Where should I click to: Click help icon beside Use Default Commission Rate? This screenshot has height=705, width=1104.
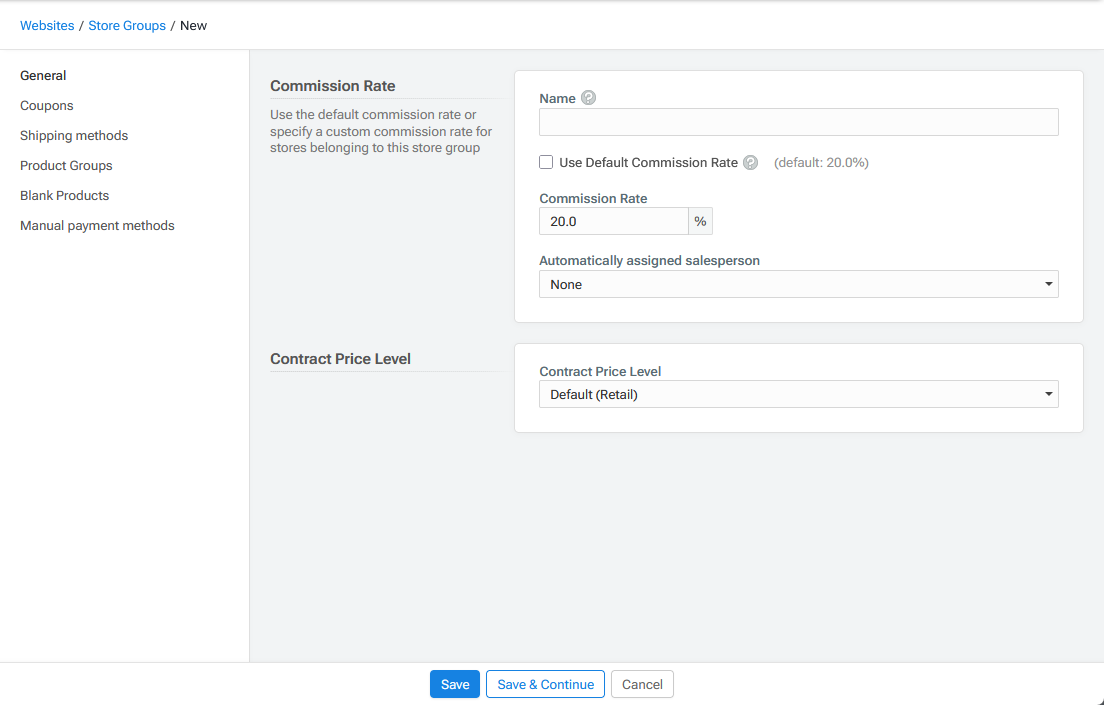pos(750,163)
